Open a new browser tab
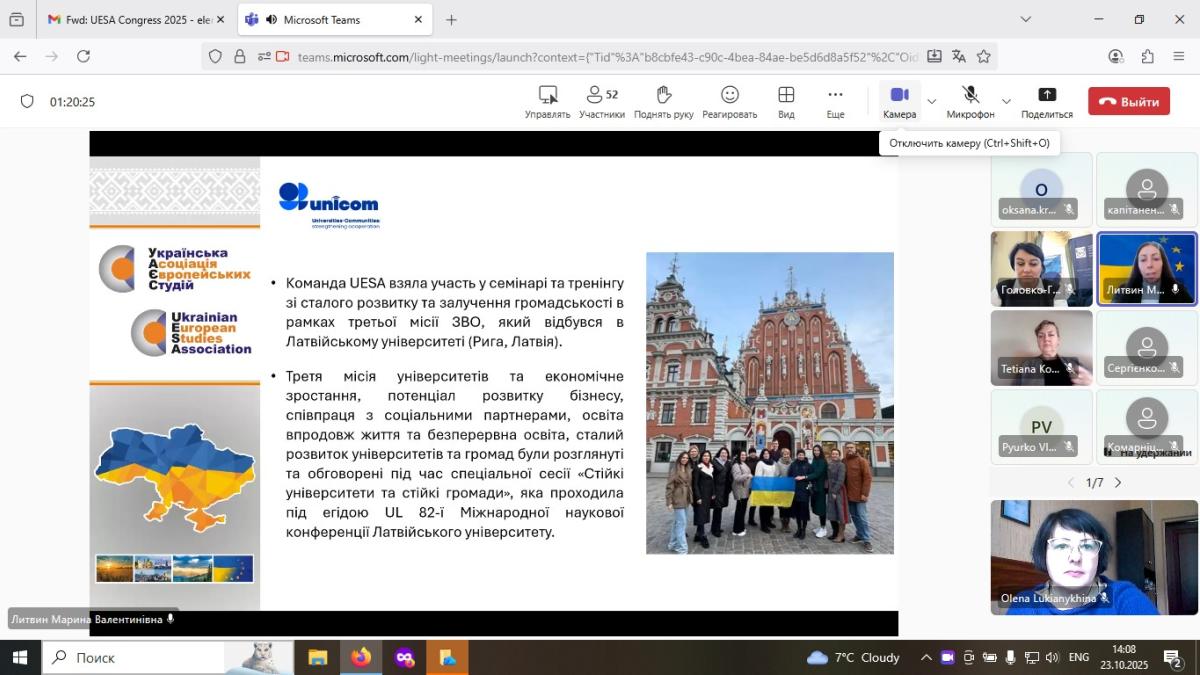Screen dimensions: 1200x675 click(x=451, y=20)
